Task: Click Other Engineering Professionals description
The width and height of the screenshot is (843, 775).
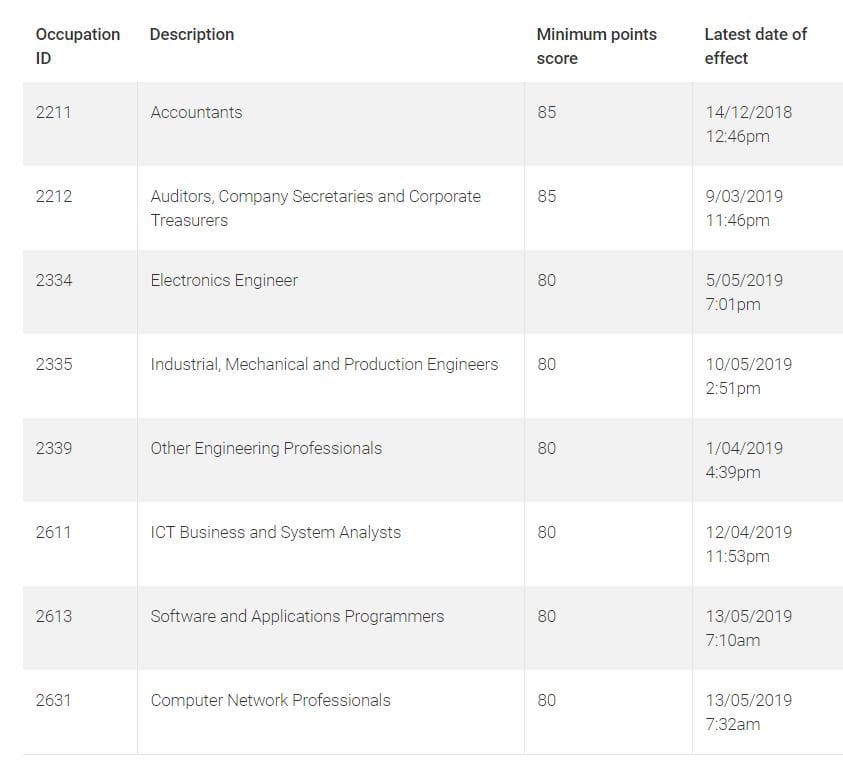Action: coord(266,449)
